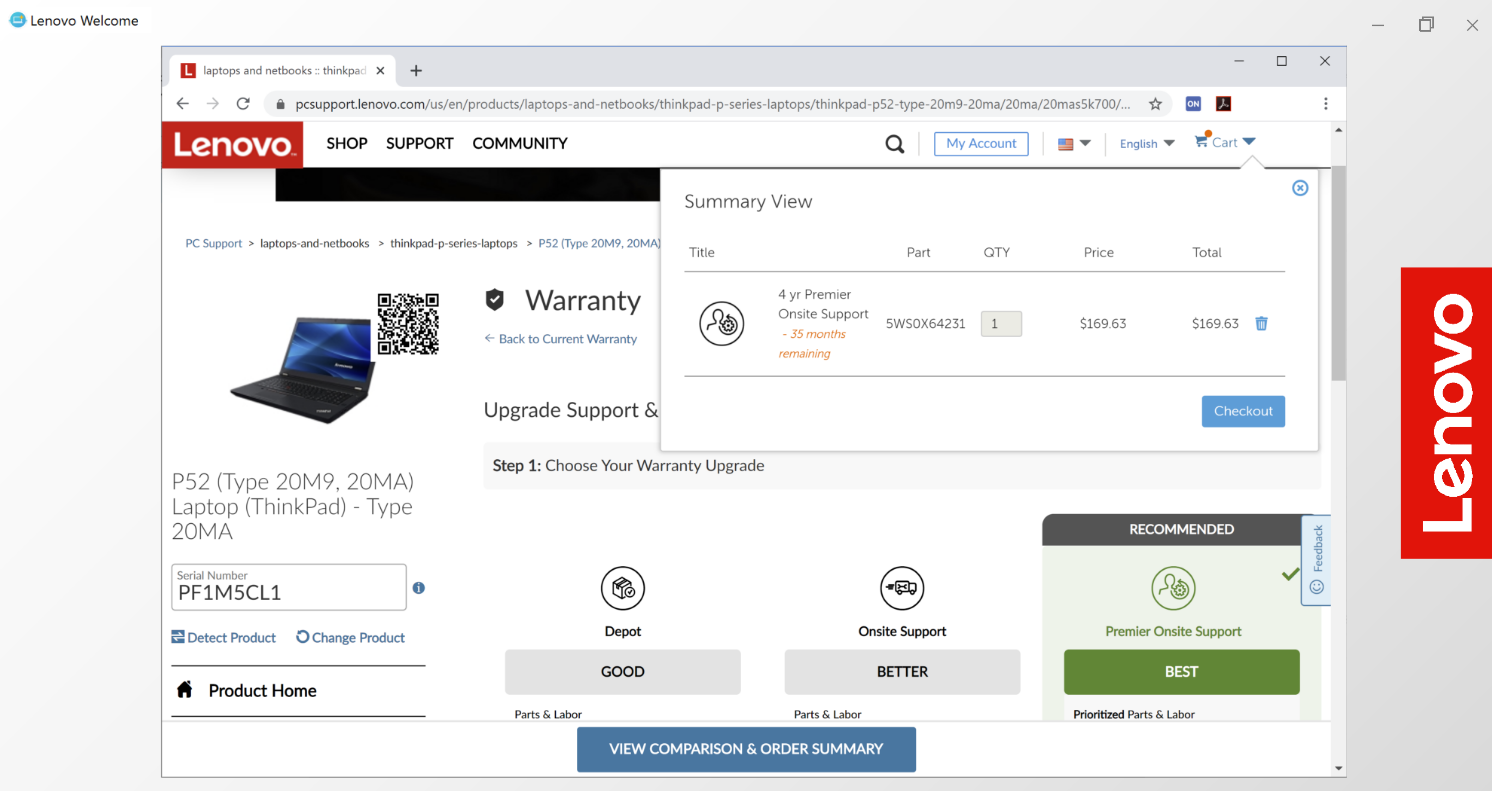Select the Onsite Support truck icon
The width and height of the screenshot is (1492, 791).
tap(901, 588)
